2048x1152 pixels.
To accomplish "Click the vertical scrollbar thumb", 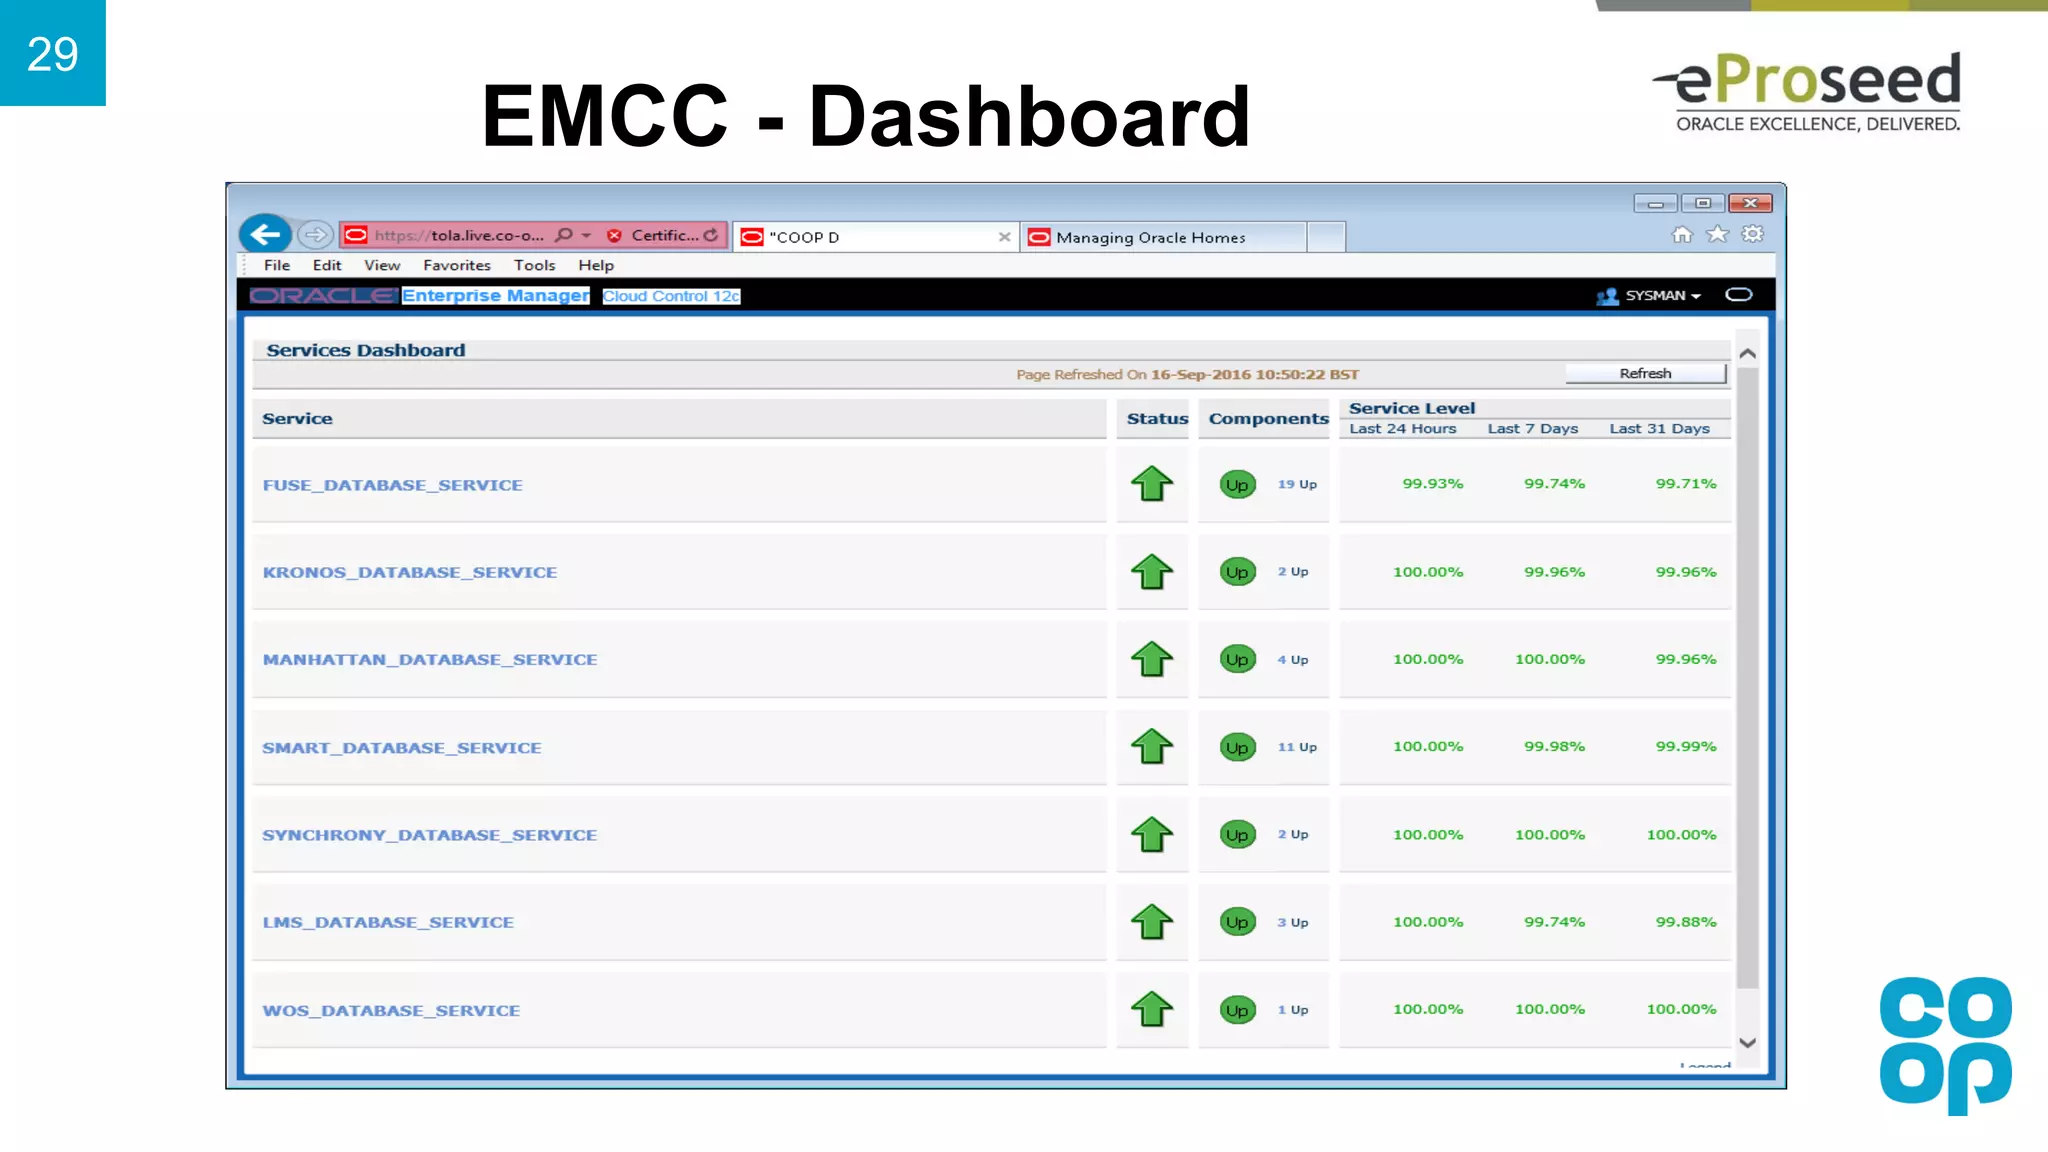I will coord(1748,678).
